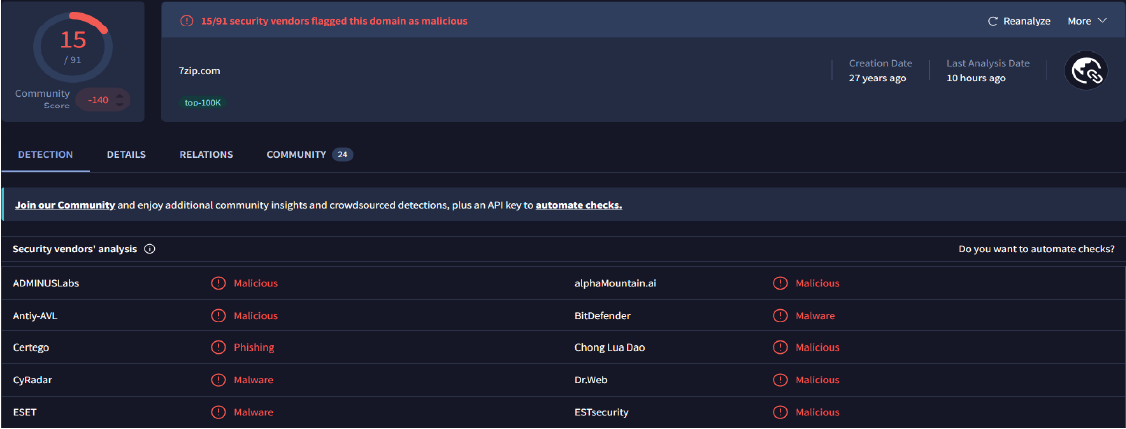Click the Join our Community link
Screen dimensions: 1126x429
65,205
